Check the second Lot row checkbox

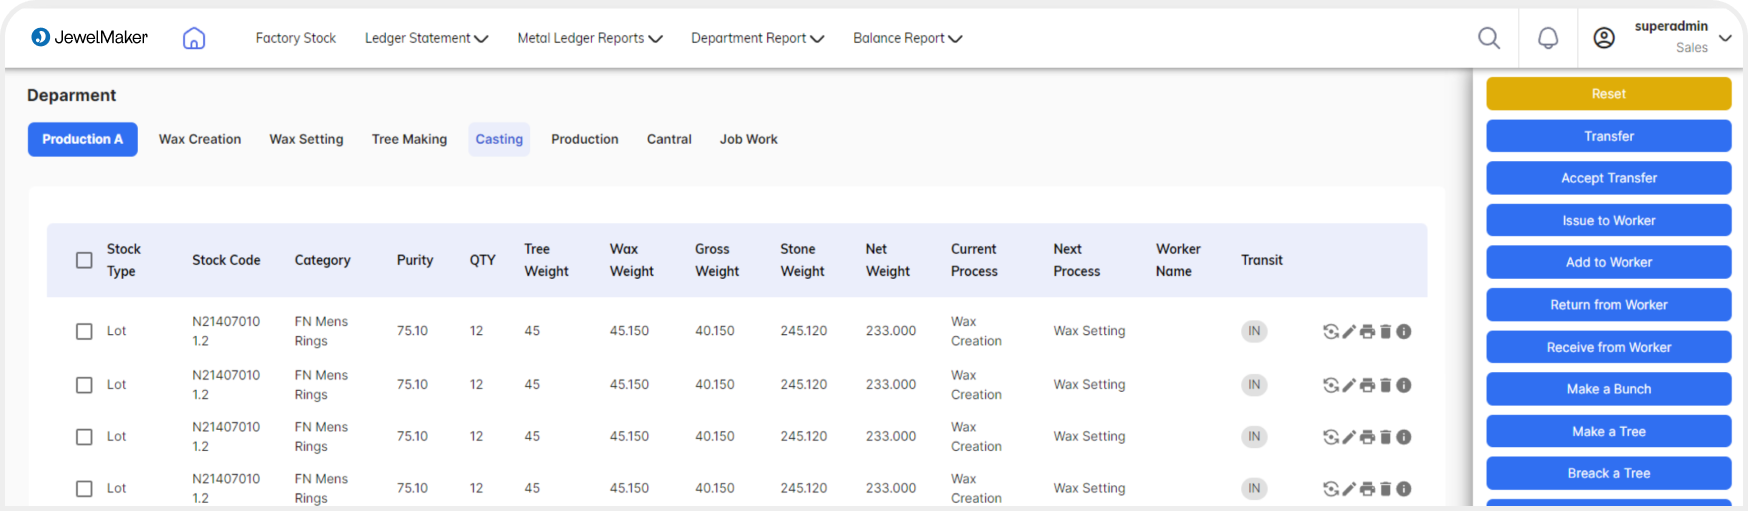coord(84,385)
